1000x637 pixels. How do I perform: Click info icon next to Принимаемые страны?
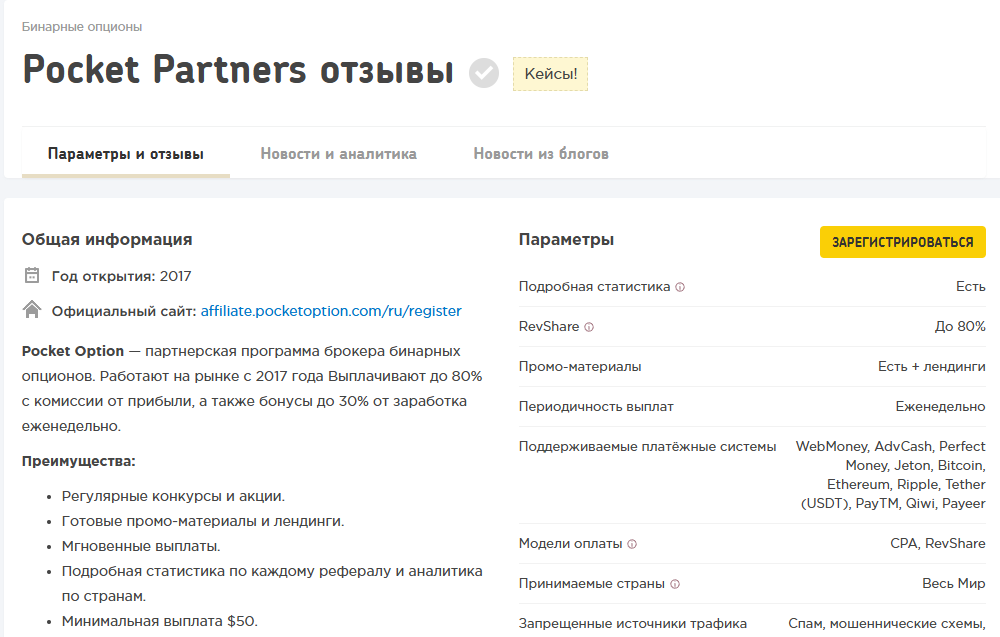click(675, 584)
